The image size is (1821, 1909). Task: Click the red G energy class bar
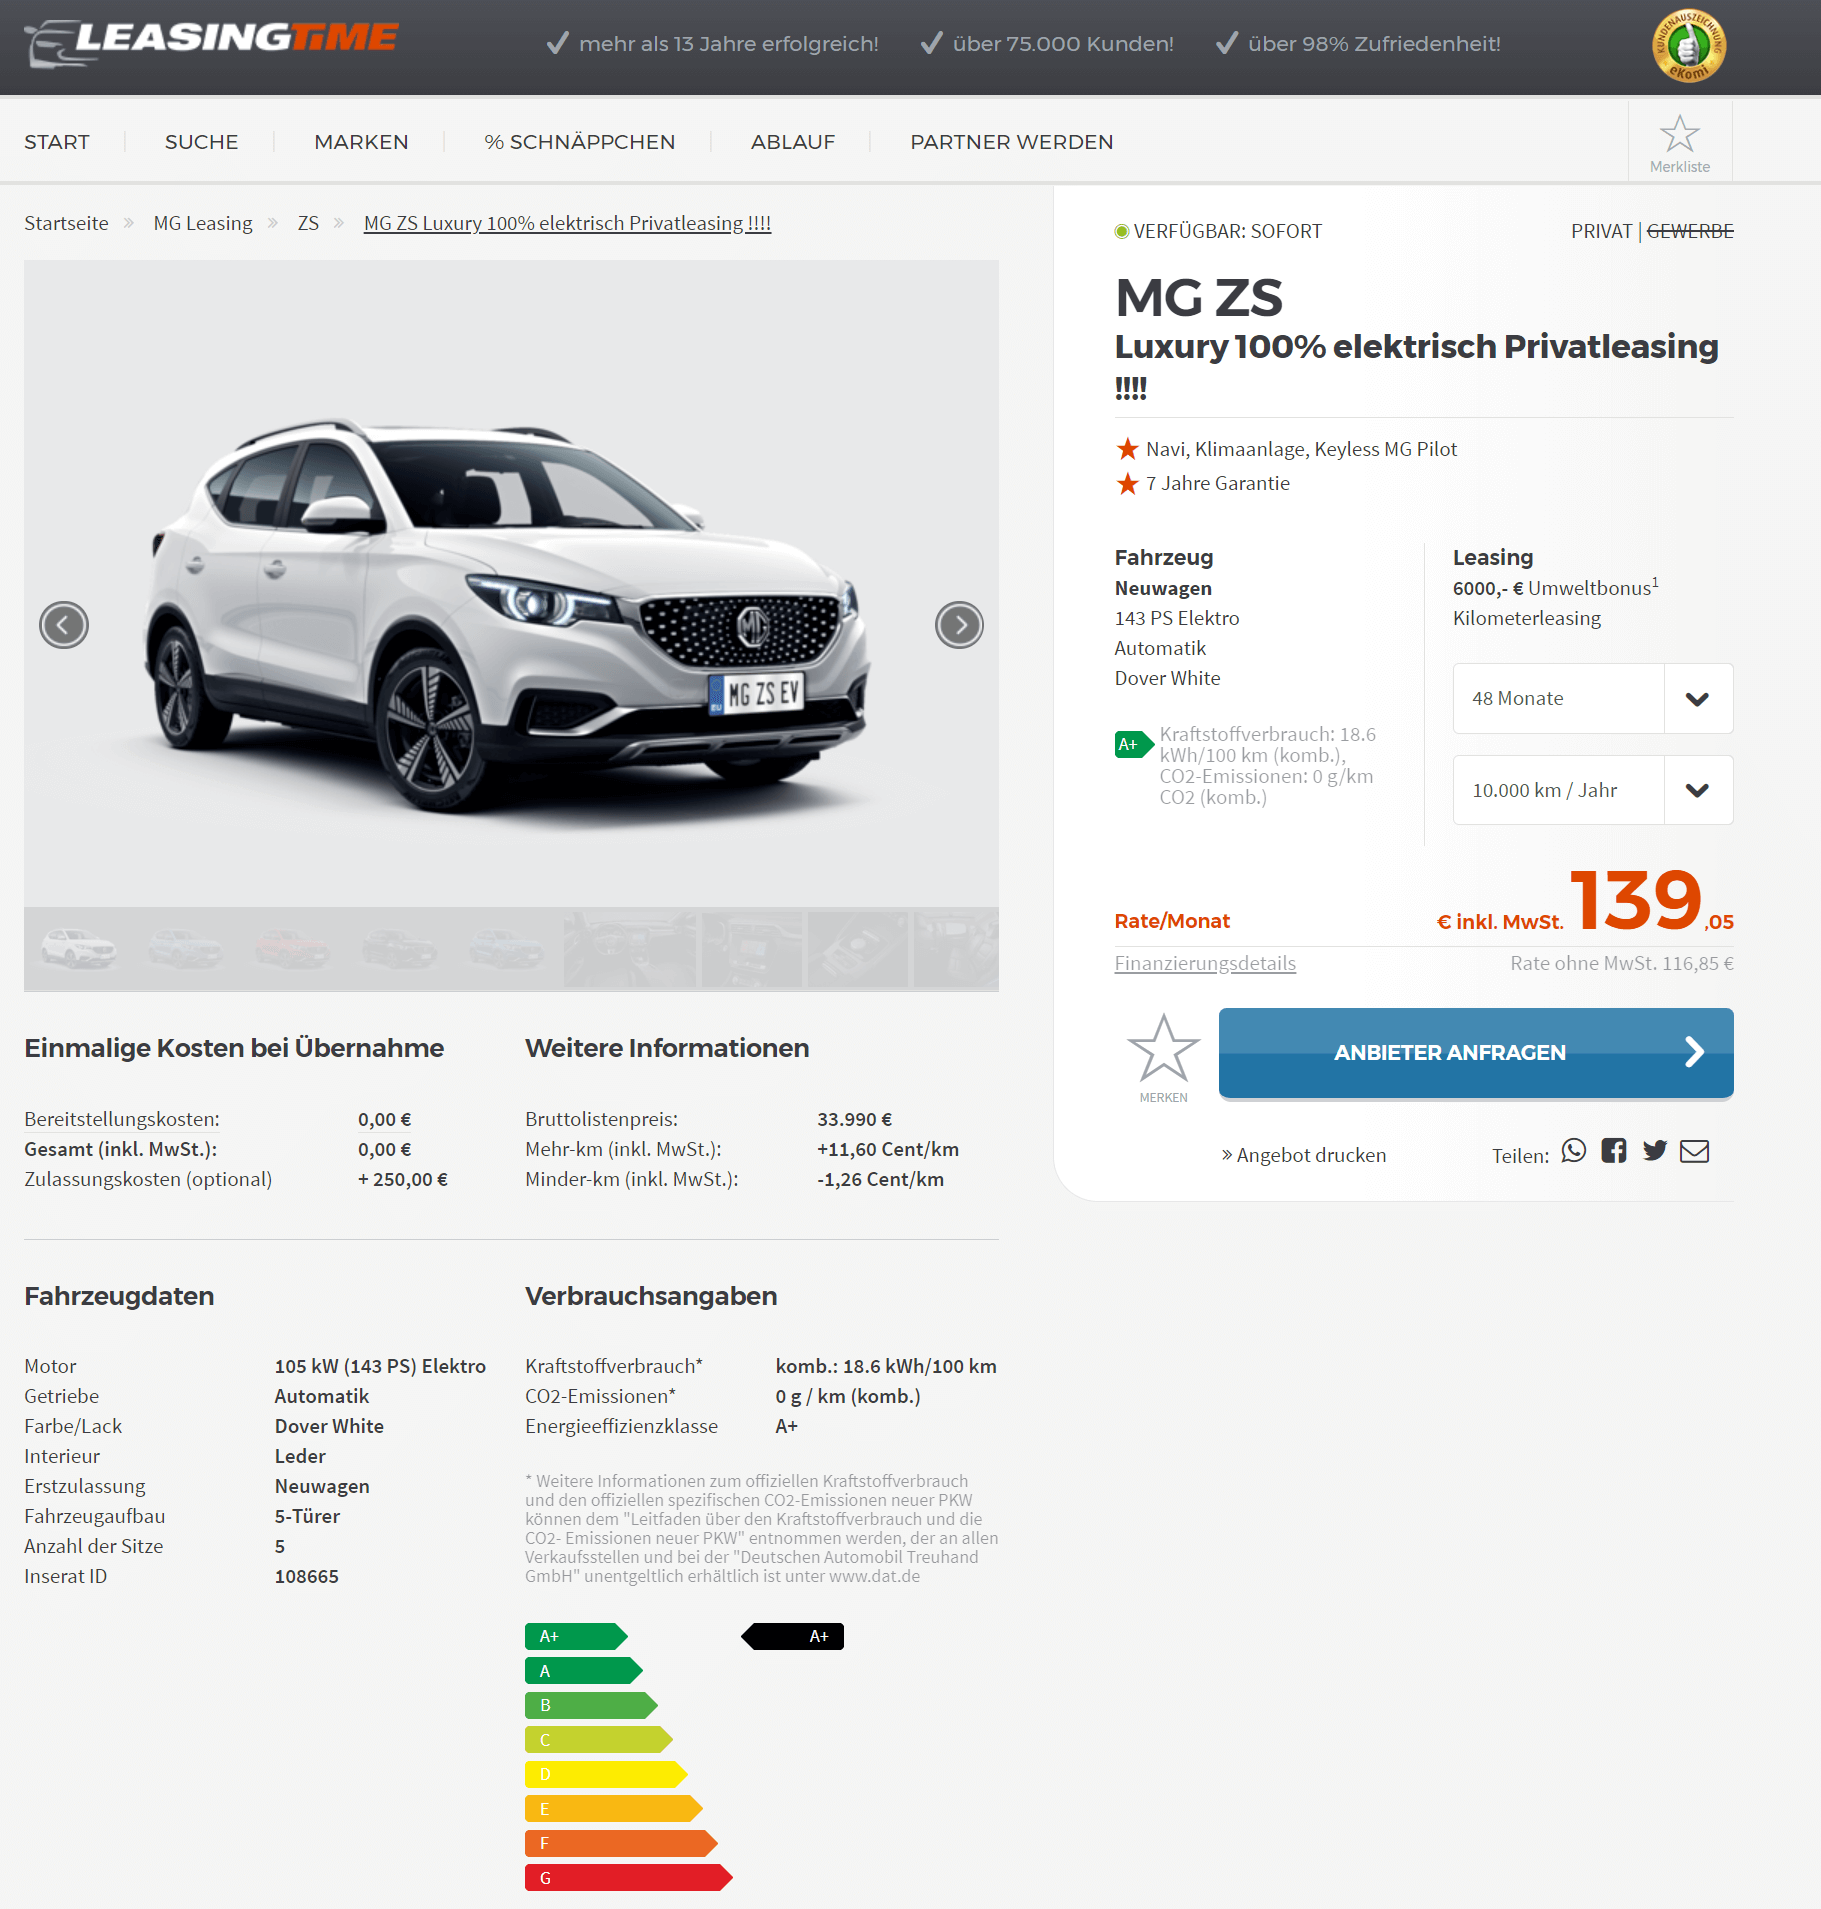coord(629,1878)
